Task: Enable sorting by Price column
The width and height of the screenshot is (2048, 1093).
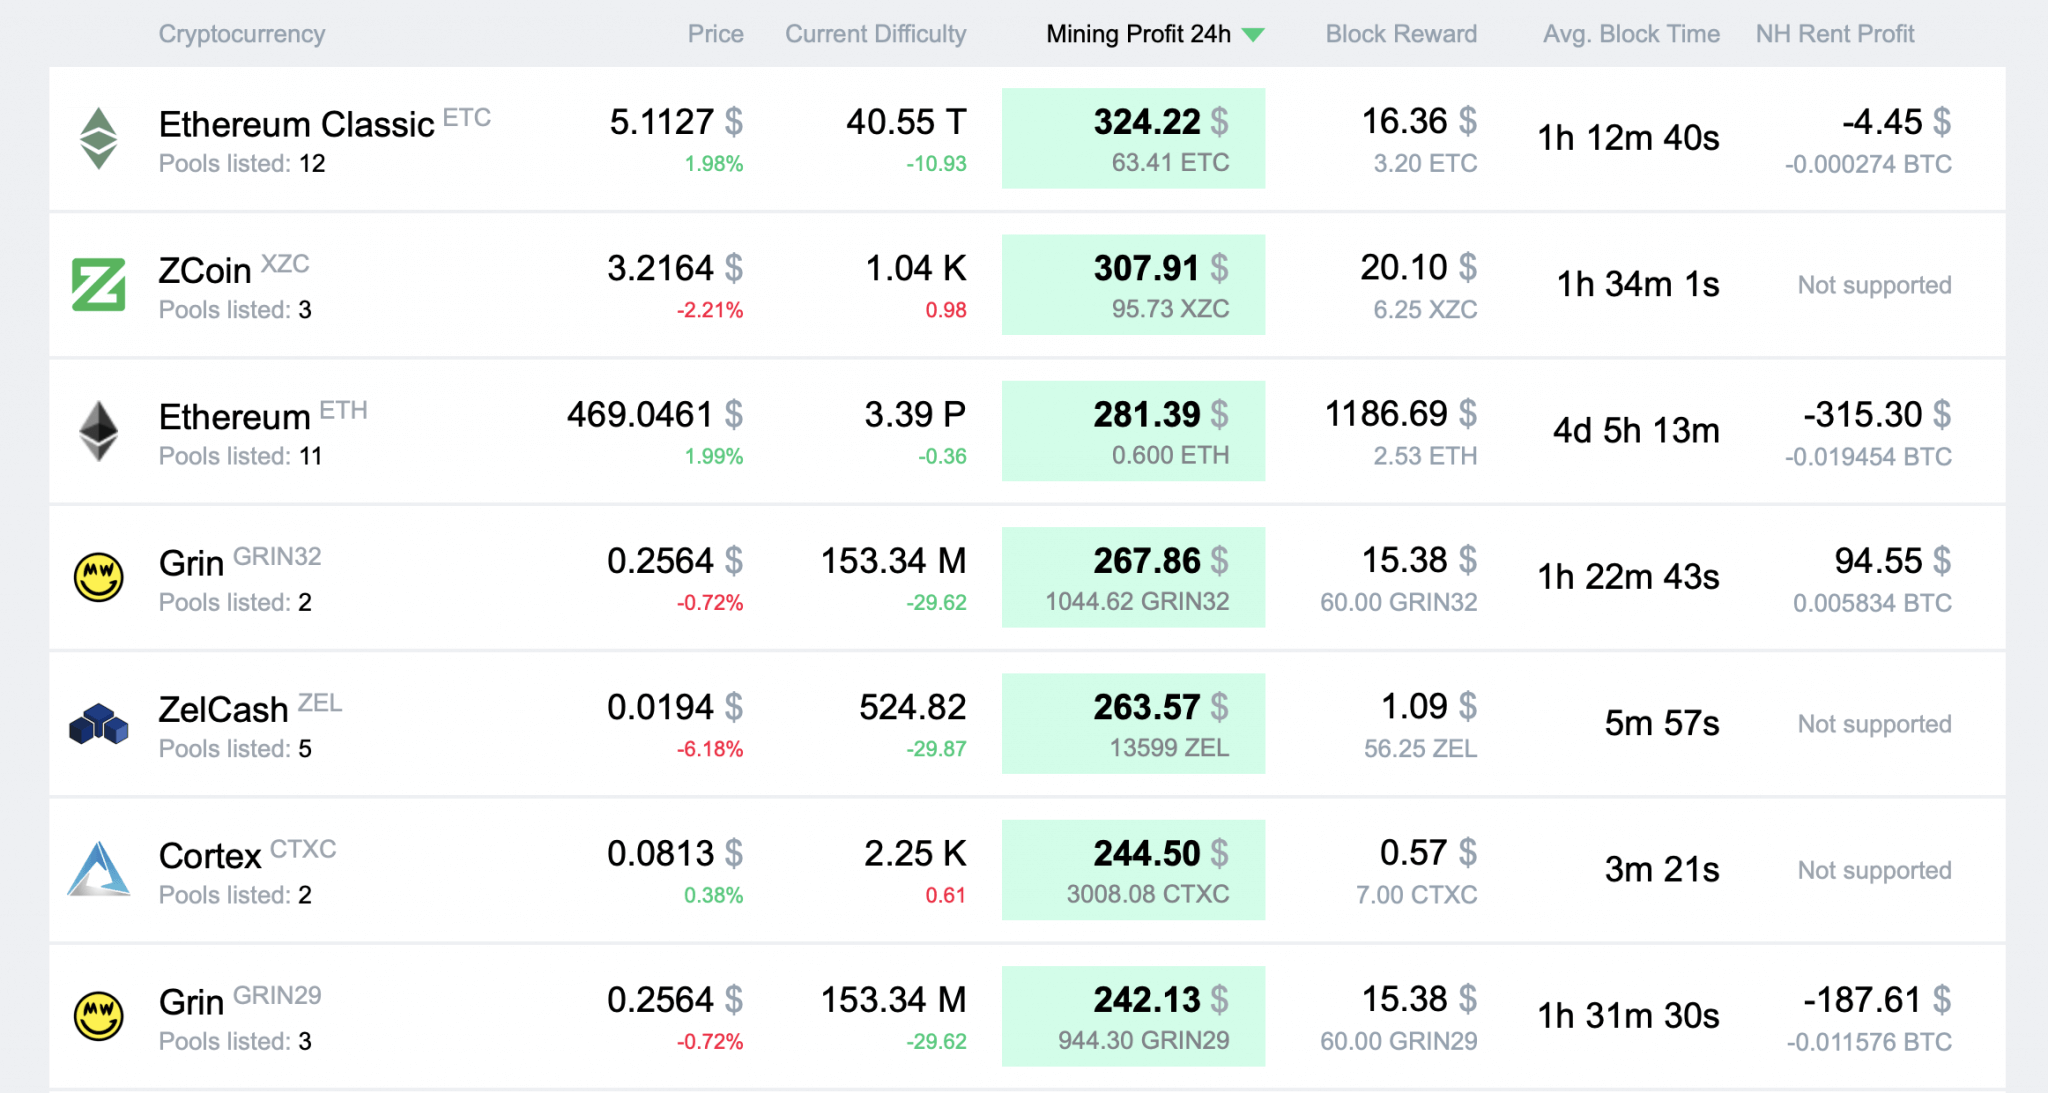Action: tap(715, 33)
